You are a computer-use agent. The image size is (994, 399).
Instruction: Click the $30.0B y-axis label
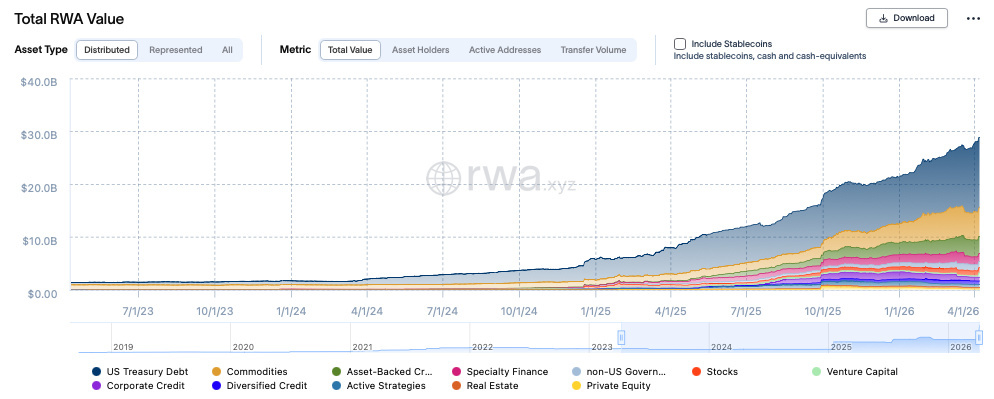(38, 134)
